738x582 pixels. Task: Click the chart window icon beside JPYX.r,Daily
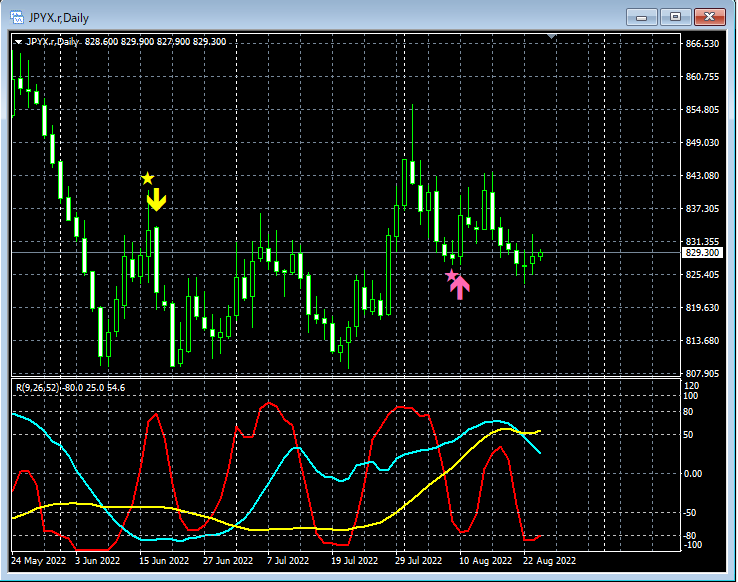tap(17, 18)
